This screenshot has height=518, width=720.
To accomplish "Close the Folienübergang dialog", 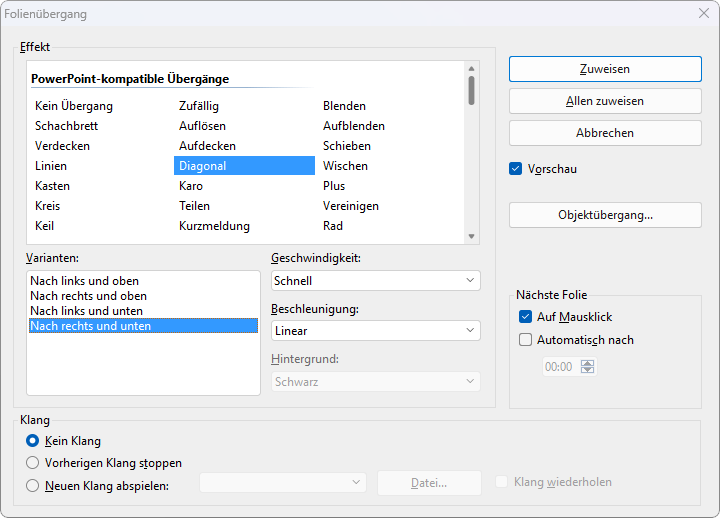I will [x=704, y=13].
